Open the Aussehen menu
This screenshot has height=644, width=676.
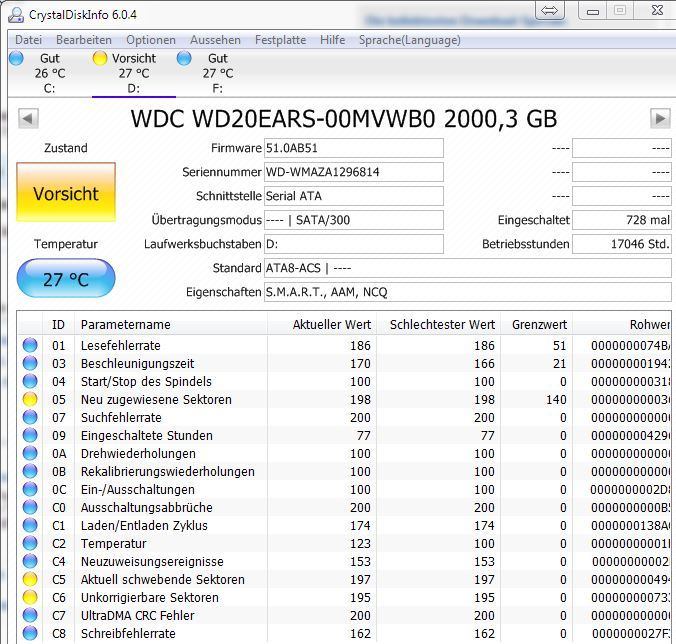[x=215, y=40]
